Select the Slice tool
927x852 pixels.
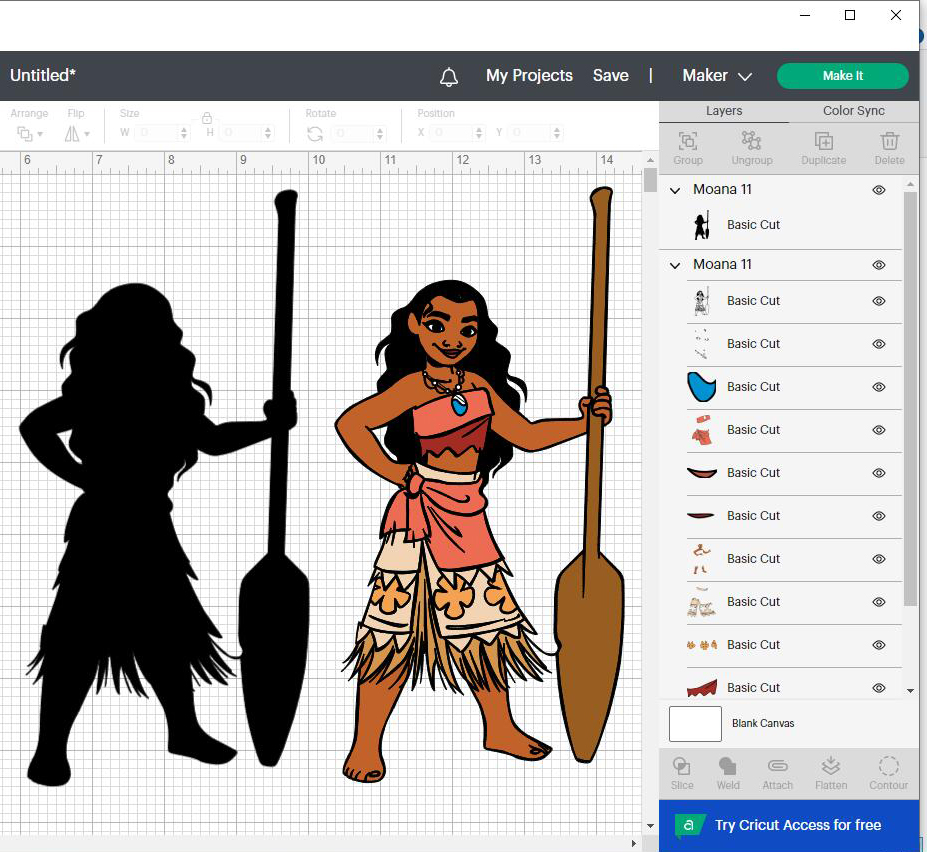tap(682, 773)
